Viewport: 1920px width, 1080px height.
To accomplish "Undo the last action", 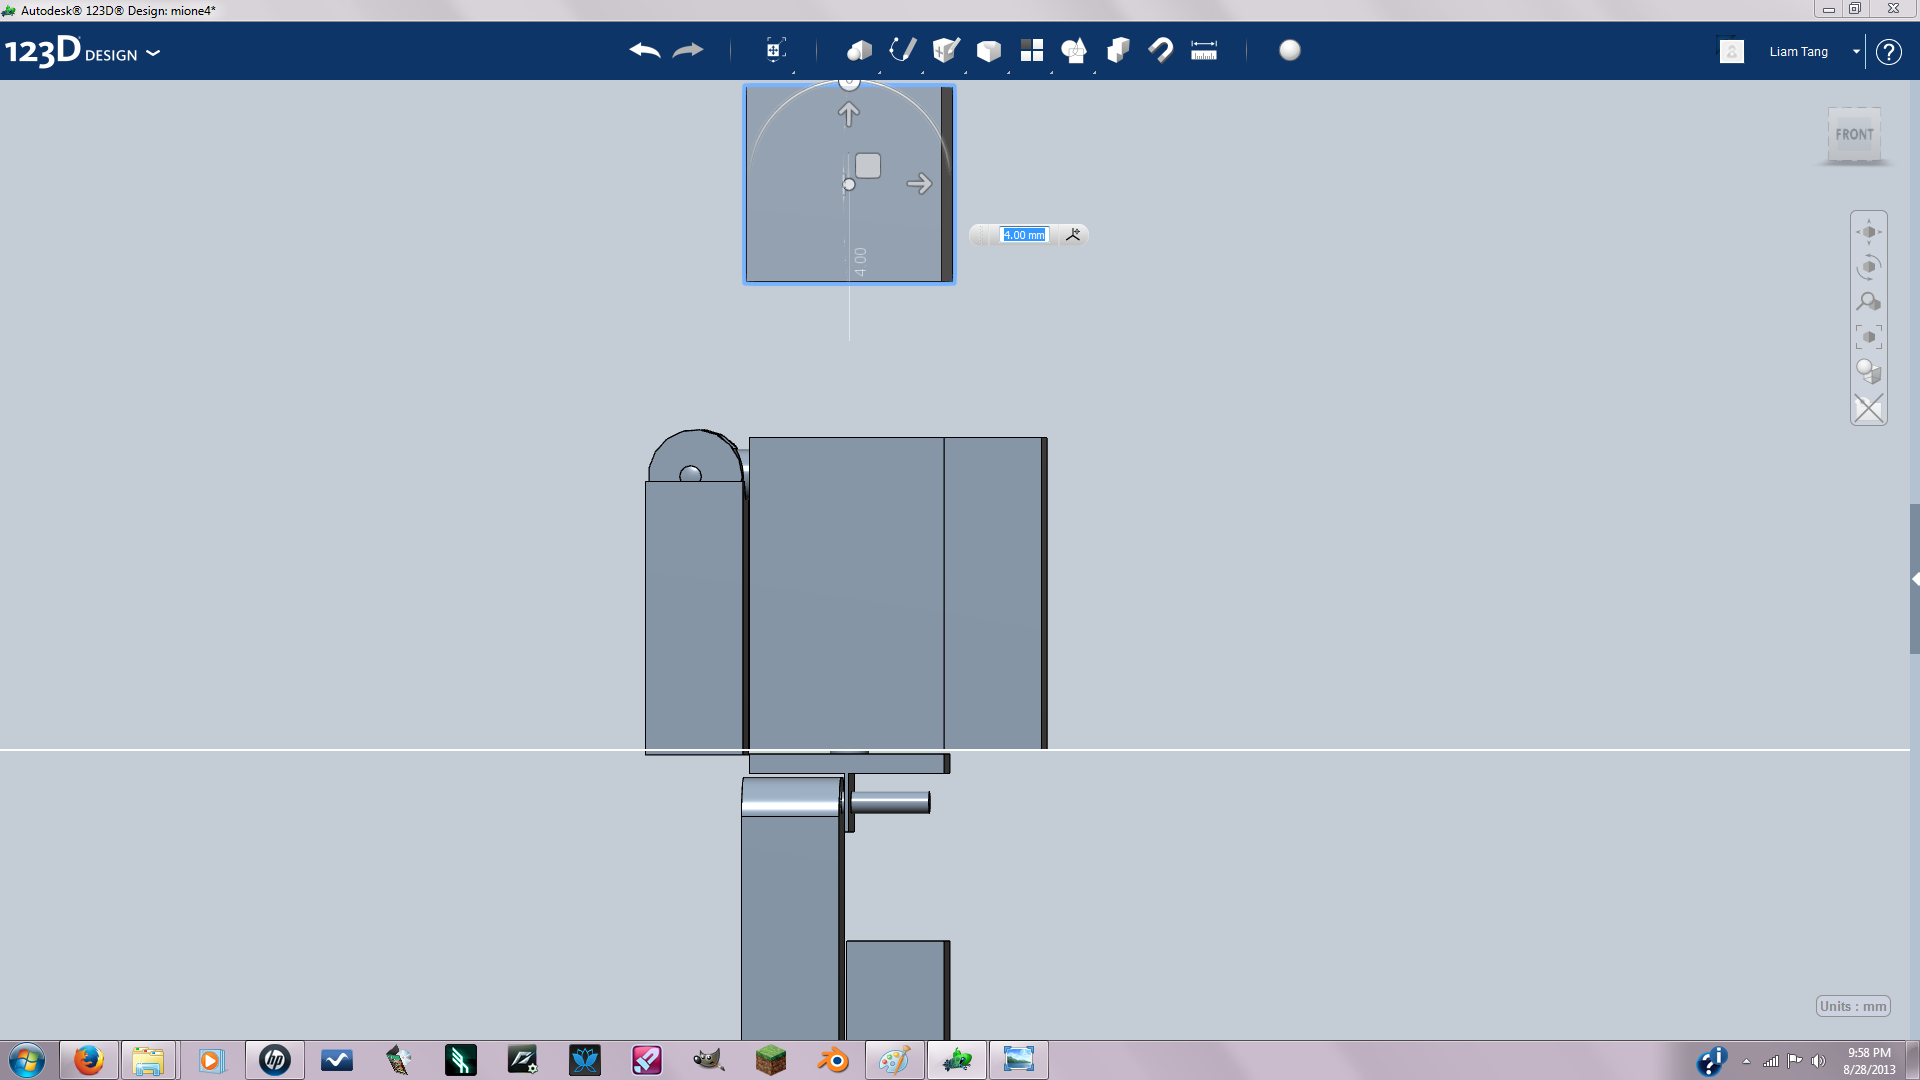I will 645,50.
